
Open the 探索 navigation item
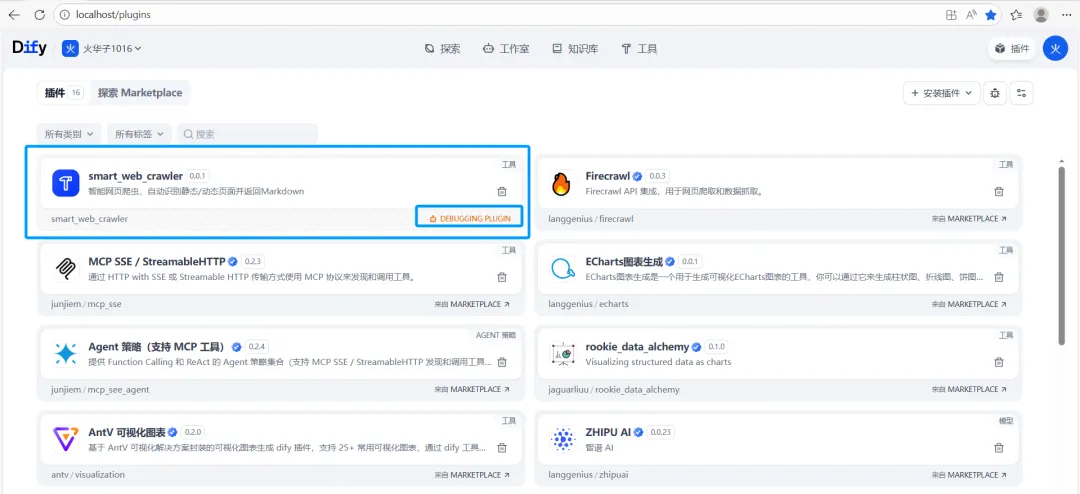(442, 49)
